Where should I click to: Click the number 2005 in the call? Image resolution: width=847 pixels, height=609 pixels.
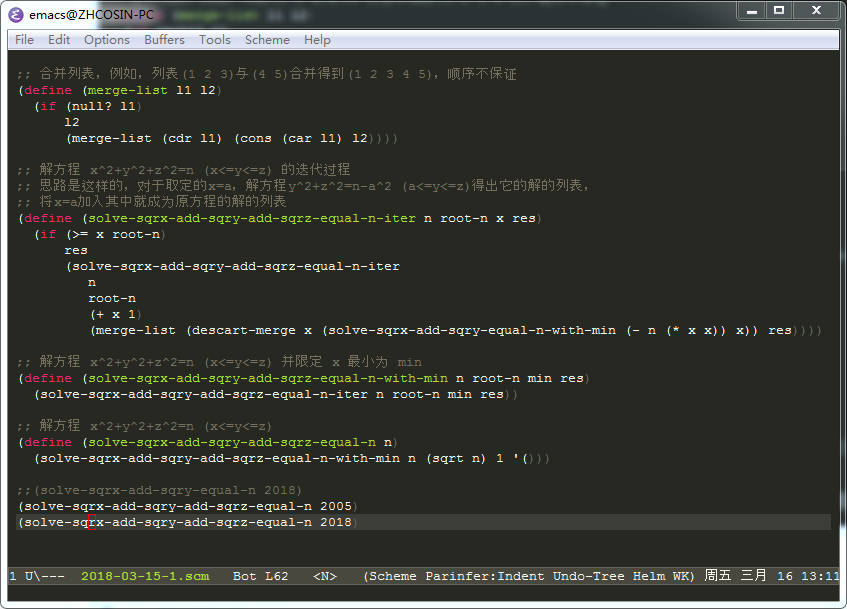[335, 506]
